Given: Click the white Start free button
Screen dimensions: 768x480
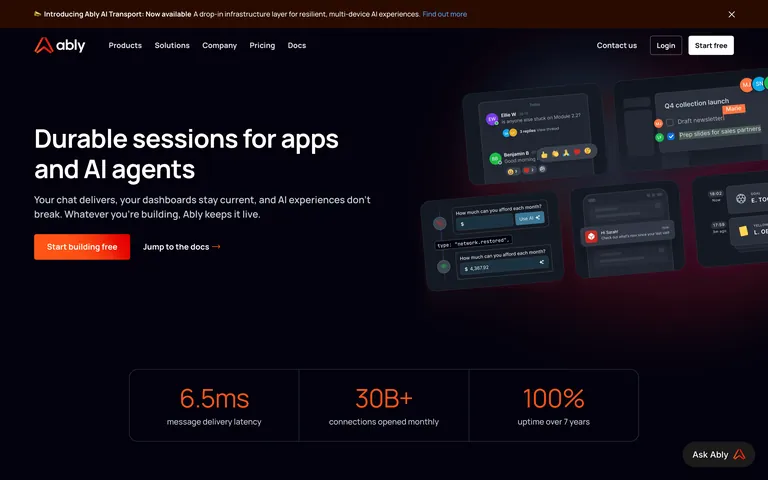Looking at the screenshot, I should coord(711,45).
